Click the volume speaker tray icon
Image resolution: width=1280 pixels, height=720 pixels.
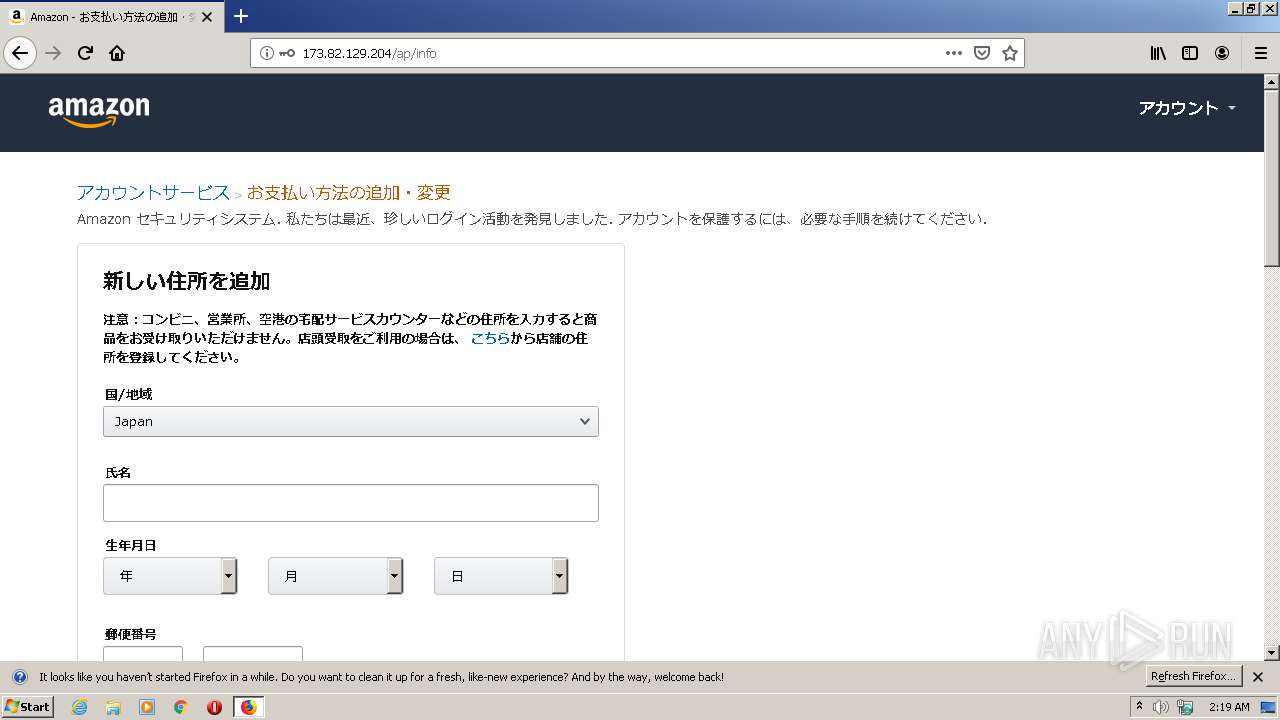click(x=1161, y=707)
